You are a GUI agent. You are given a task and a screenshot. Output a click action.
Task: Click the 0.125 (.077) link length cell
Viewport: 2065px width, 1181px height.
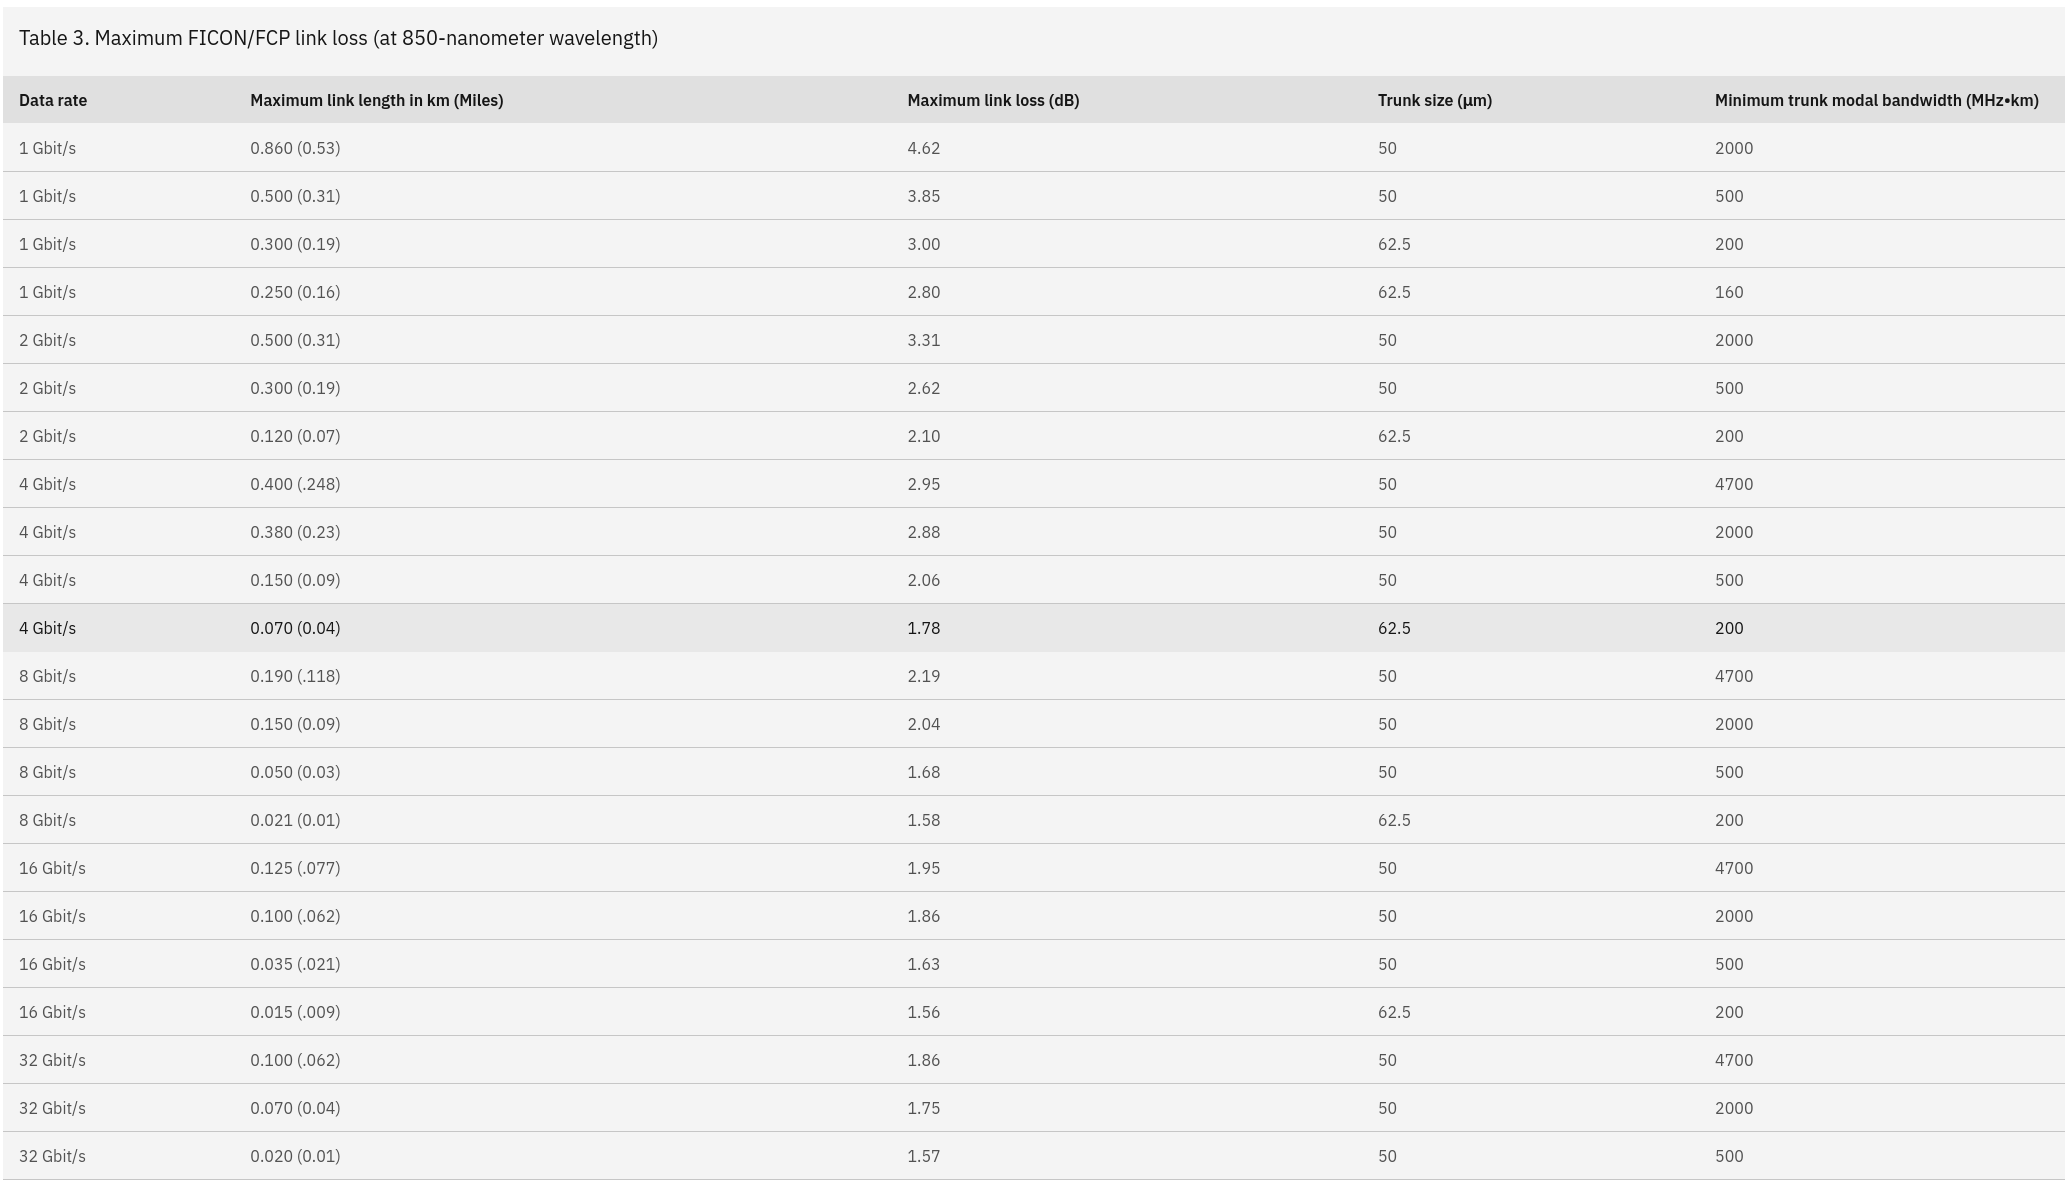[295, 868]
